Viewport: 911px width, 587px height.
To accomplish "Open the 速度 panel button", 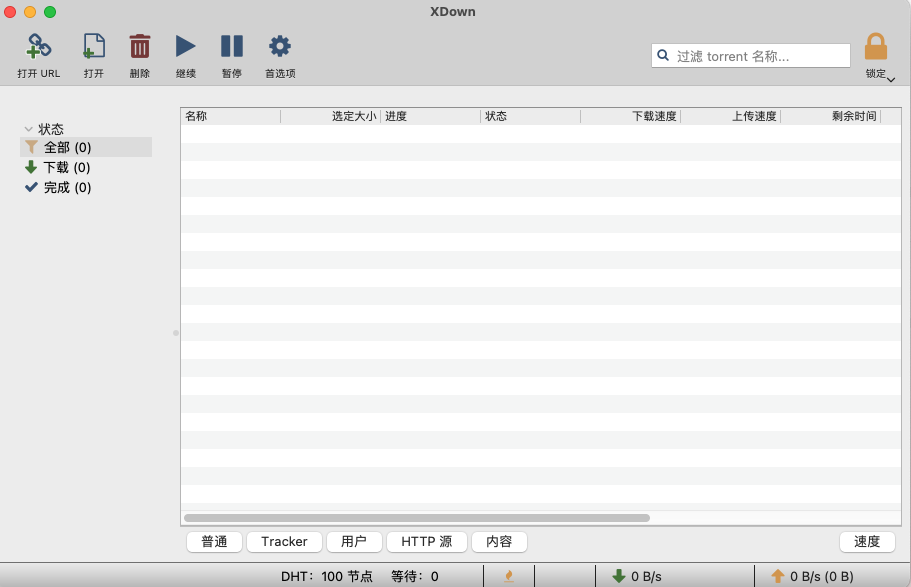I will [x=867, y=542].
